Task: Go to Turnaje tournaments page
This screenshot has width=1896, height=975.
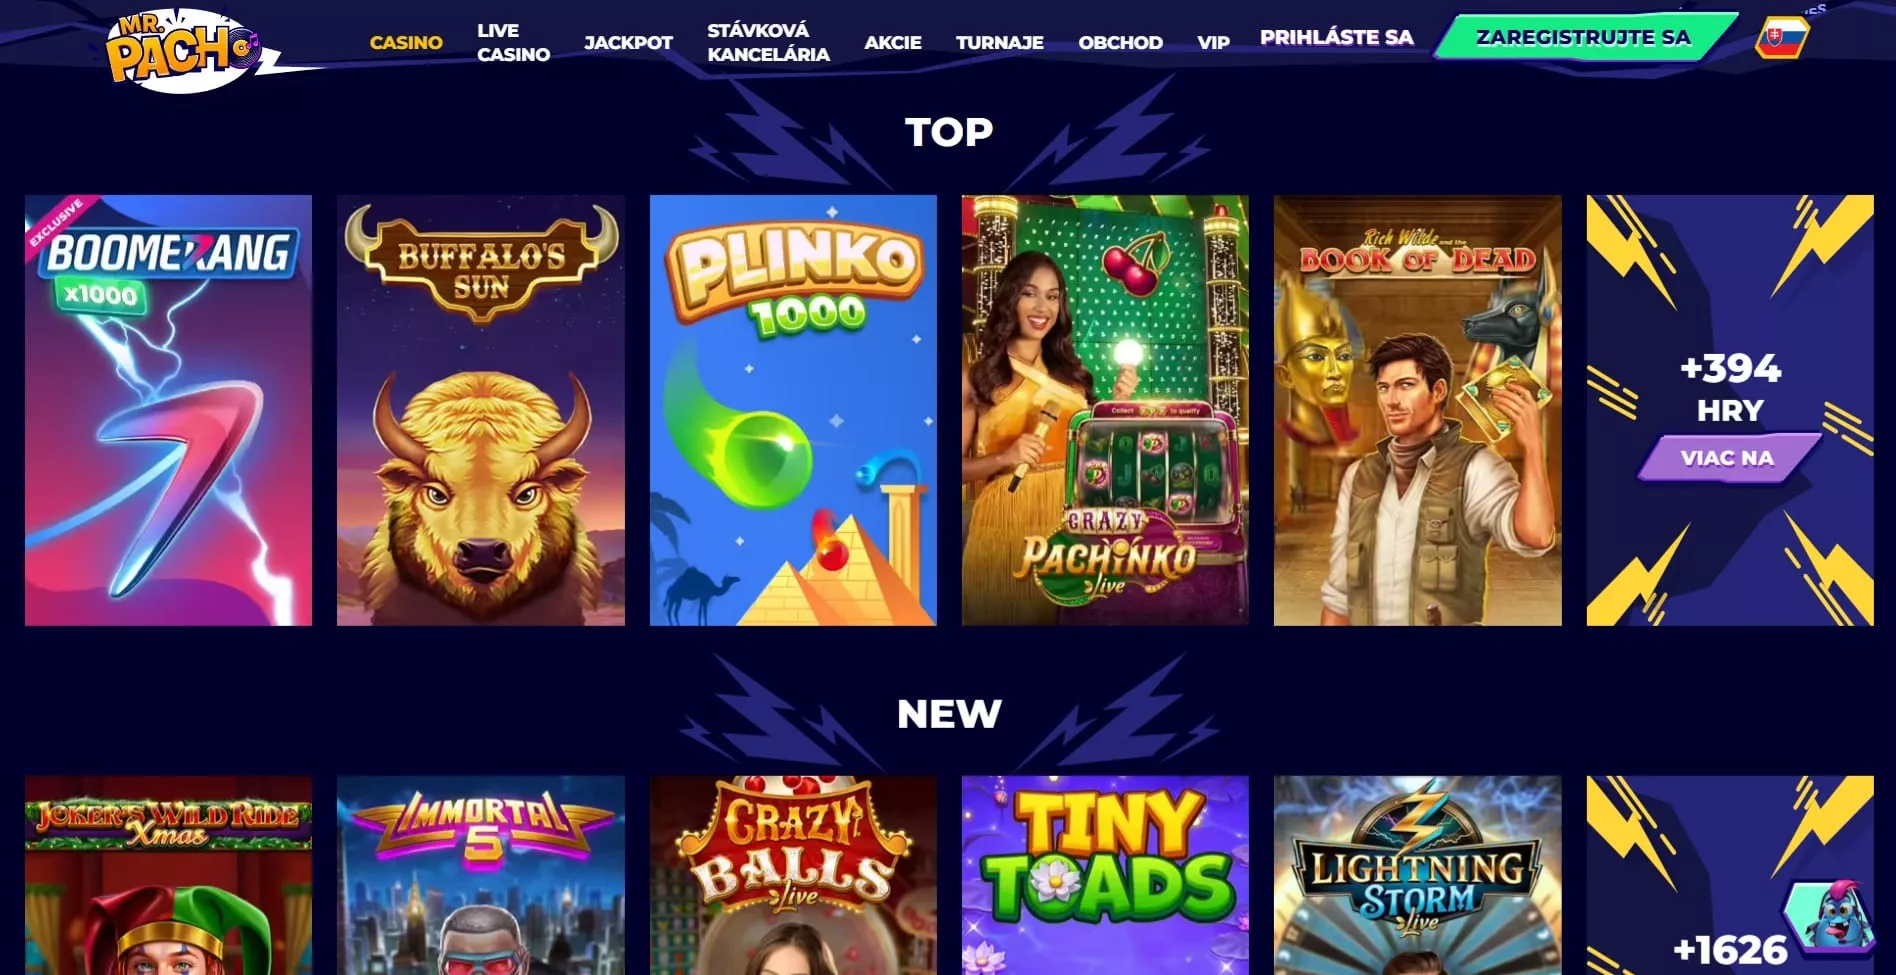Action: tap(999, 42)
